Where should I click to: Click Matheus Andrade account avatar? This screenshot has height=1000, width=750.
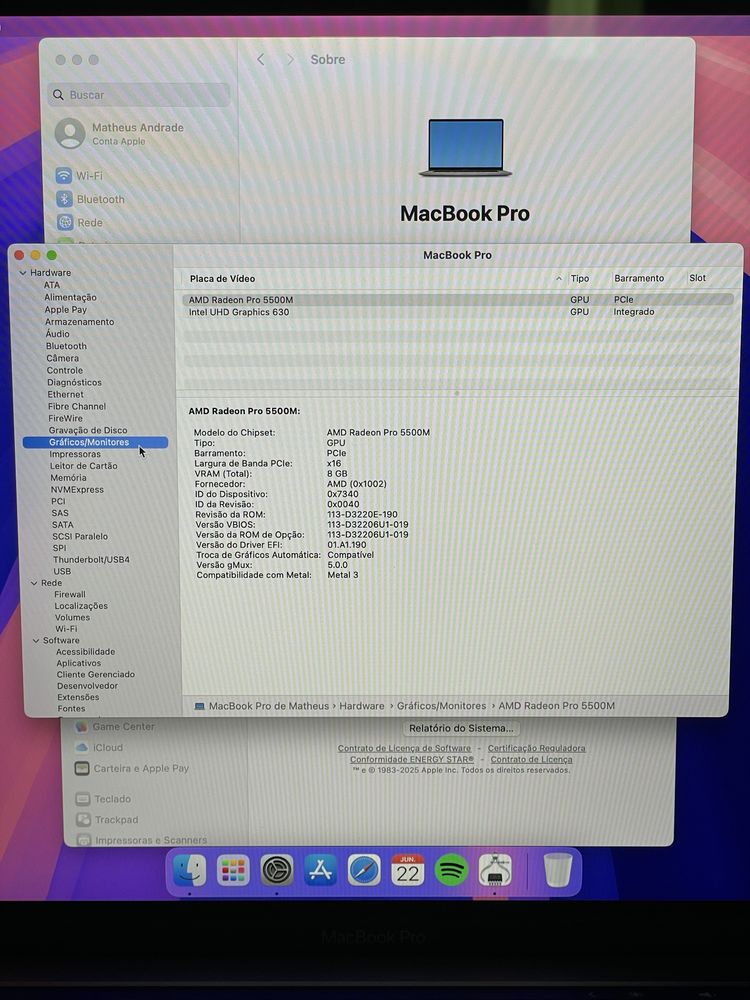click(x=70, y=133)
